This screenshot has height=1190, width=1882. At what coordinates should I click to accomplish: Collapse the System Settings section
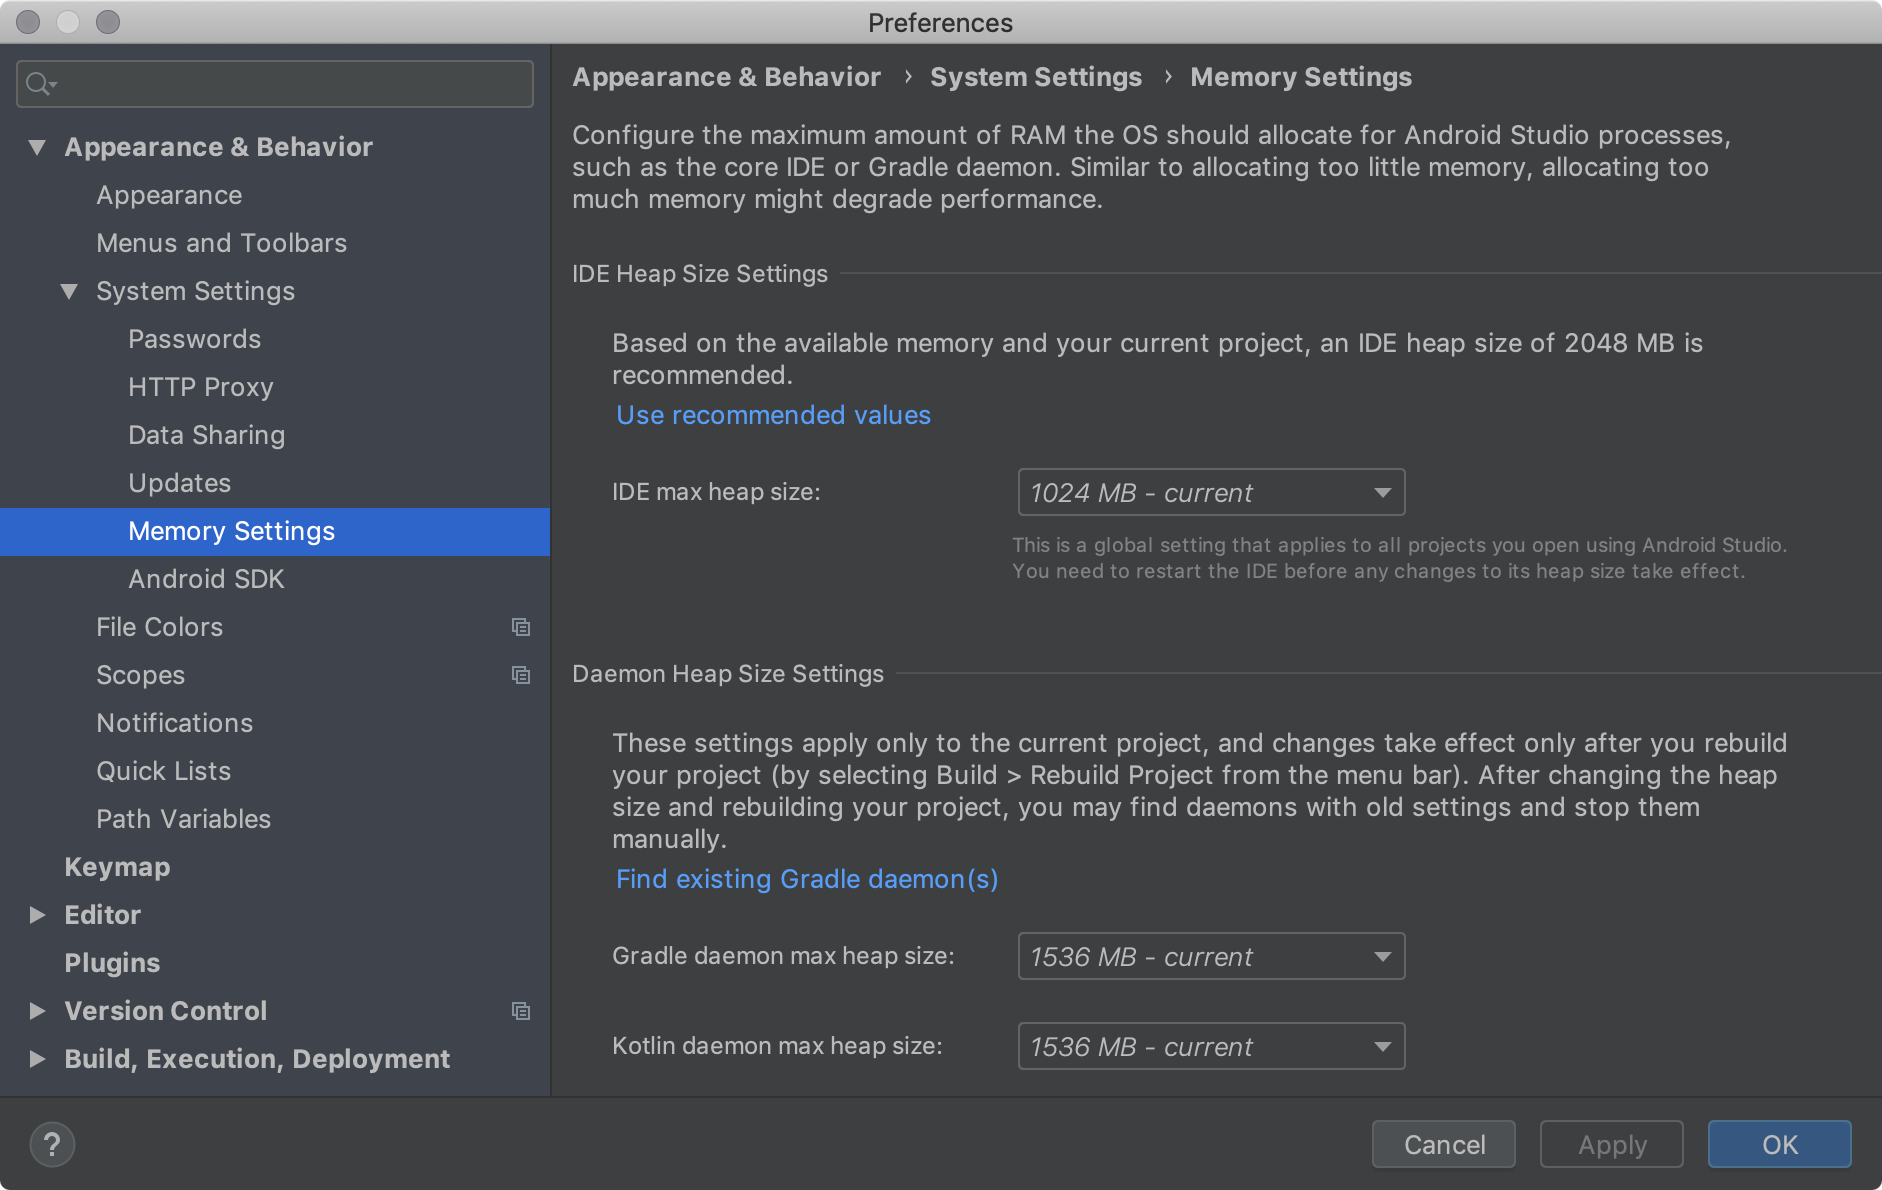point(70,291)
